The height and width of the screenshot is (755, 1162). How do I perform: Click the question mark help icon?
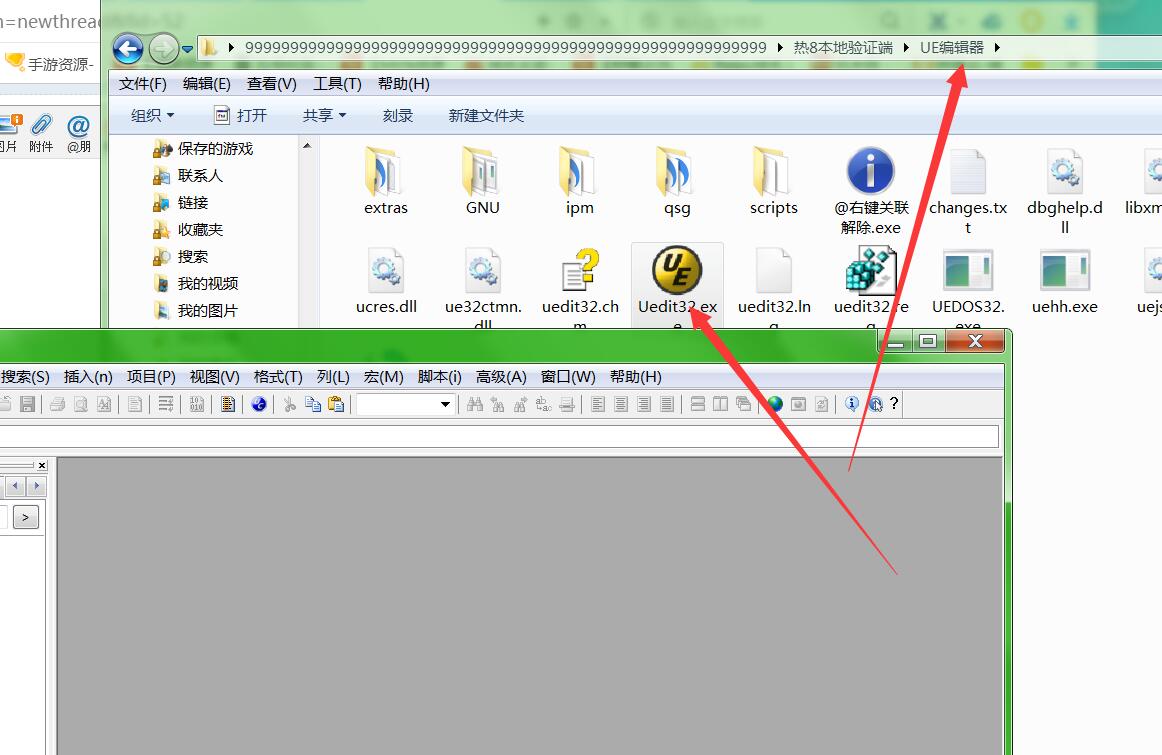894,404
